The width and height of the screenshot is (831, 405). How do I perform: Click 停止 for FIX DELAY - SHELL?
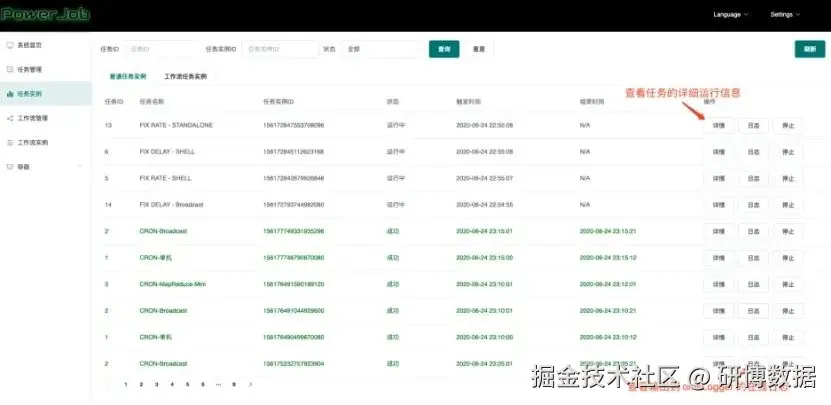point(788,152)
